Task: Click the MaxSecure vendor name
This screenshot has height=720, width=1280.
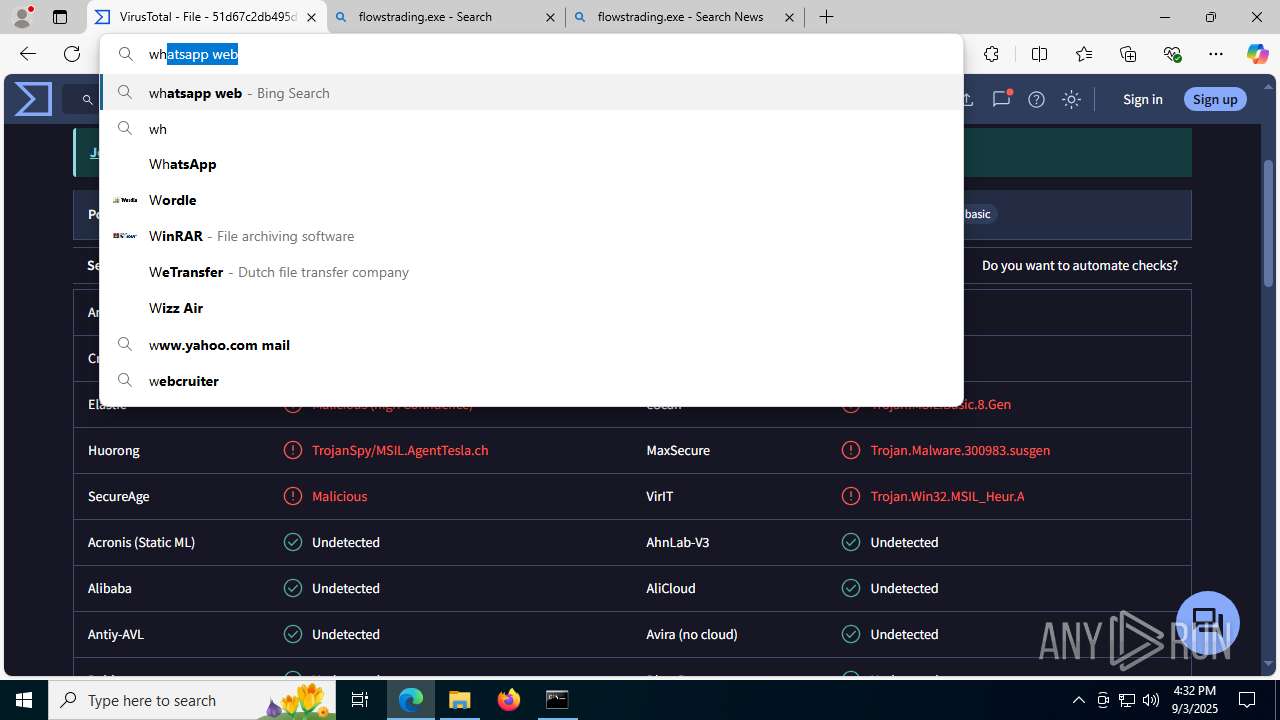Action: (678, 450)
